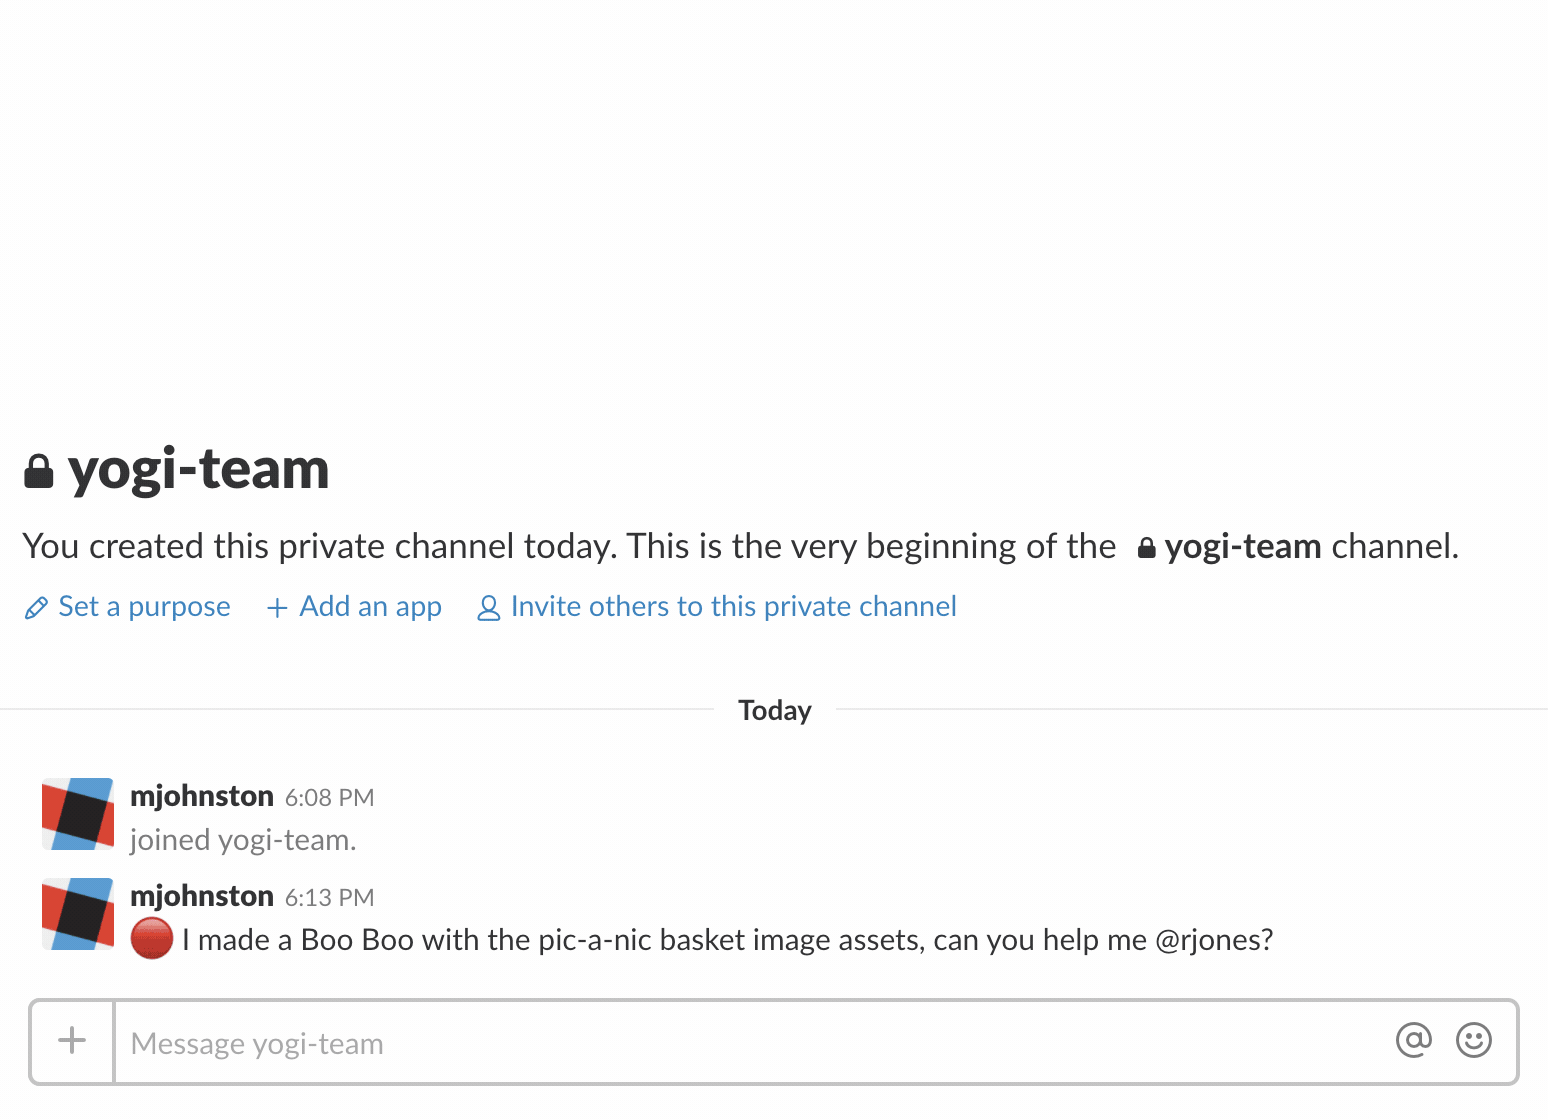1548x1120 pixels.
Task: Open the 6:13 PM timestamp link
Action: tap(329, 898)
